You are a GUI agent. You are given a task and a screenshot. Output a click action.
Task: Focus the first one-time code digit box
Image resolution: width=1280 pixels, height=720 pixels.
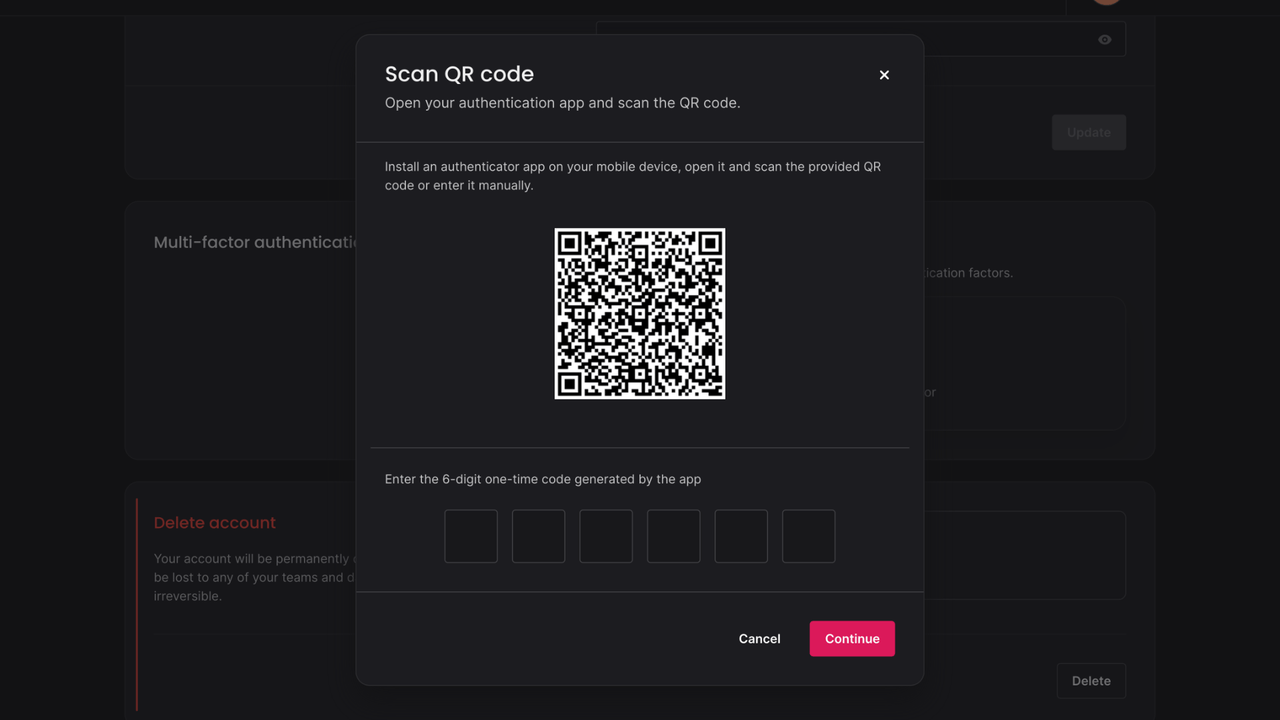point(471,536)
